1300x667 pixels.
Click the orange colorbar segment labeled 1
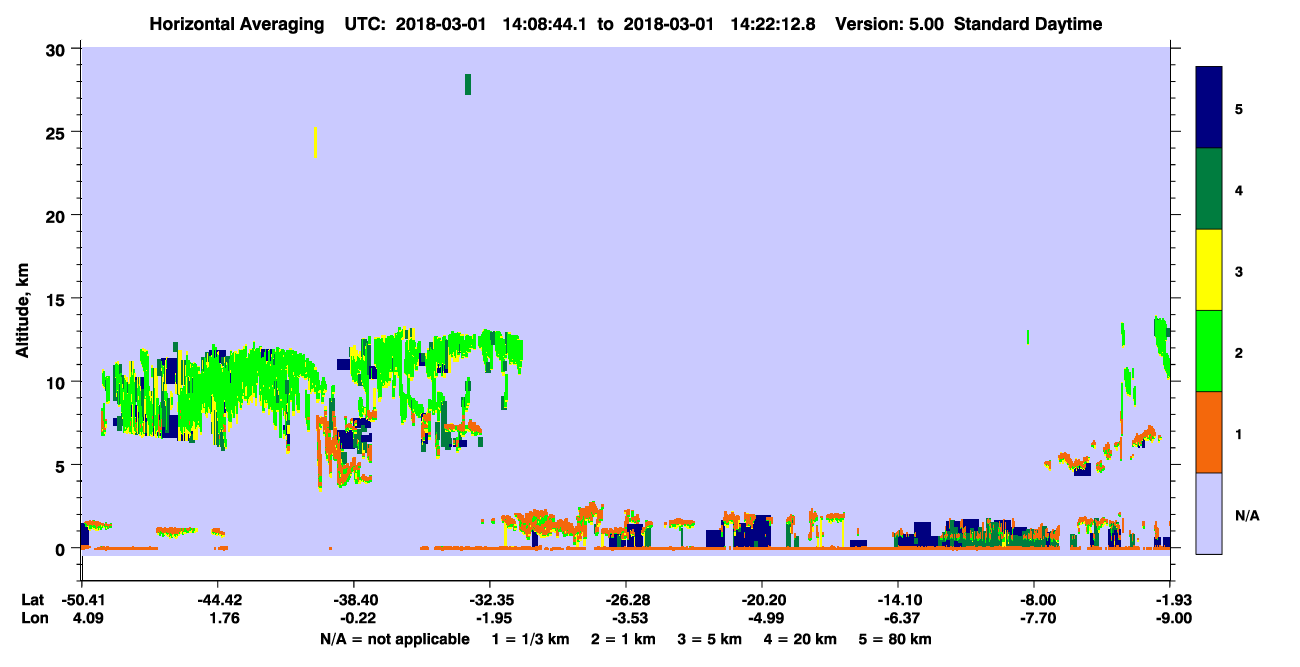click(1209, 432)
